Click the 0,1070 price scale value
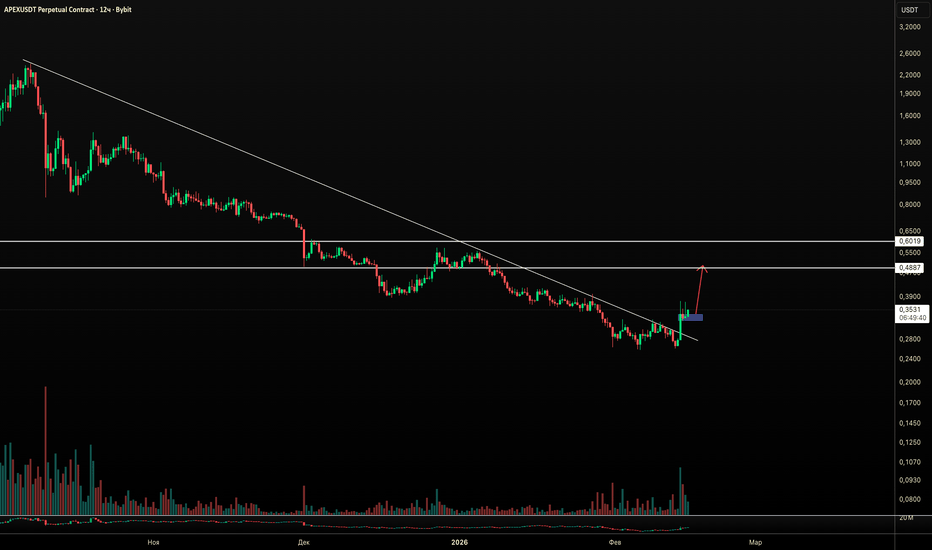932x550 pixels. 910,462
